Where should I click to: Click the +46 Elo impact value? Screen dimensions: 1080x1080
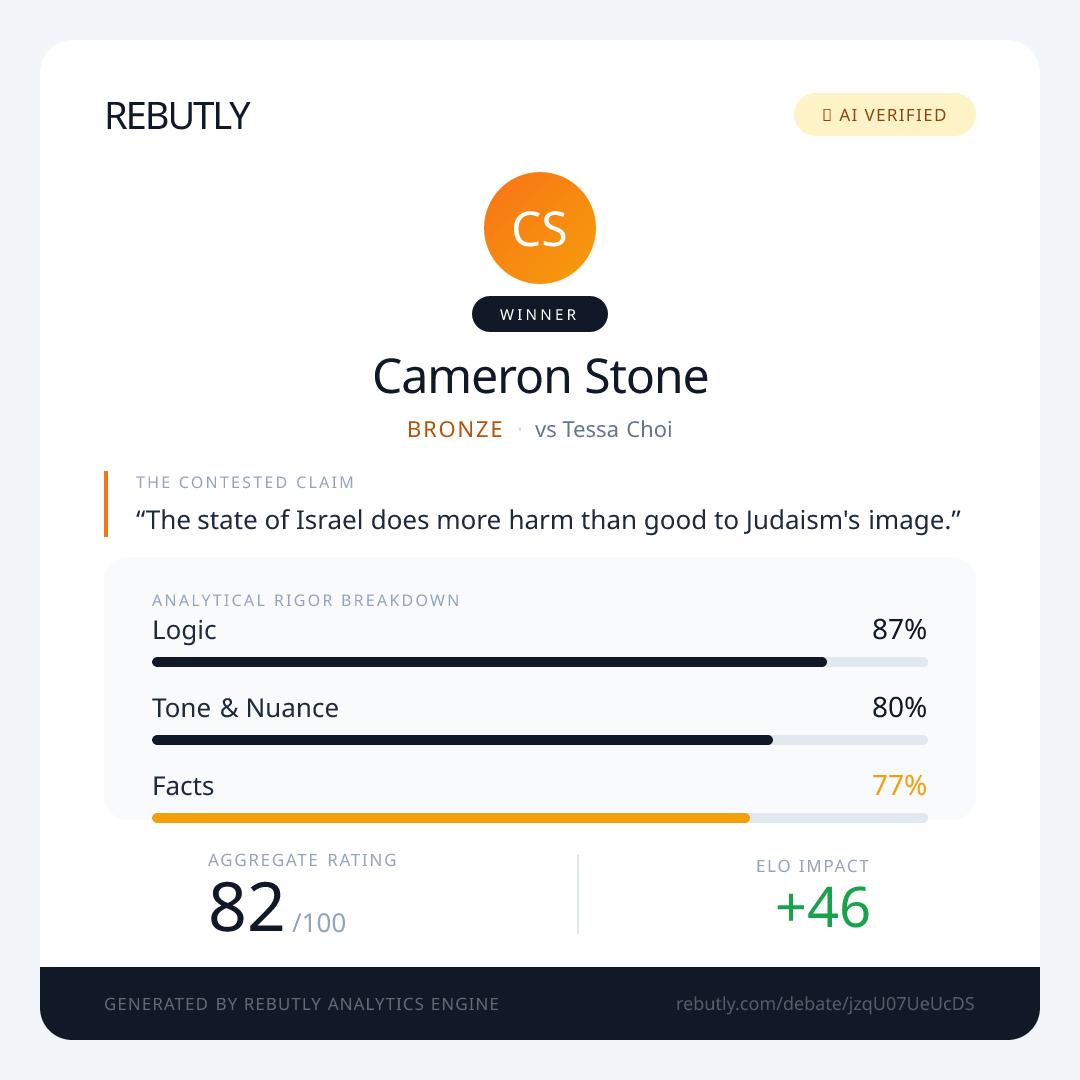[822, 908]
